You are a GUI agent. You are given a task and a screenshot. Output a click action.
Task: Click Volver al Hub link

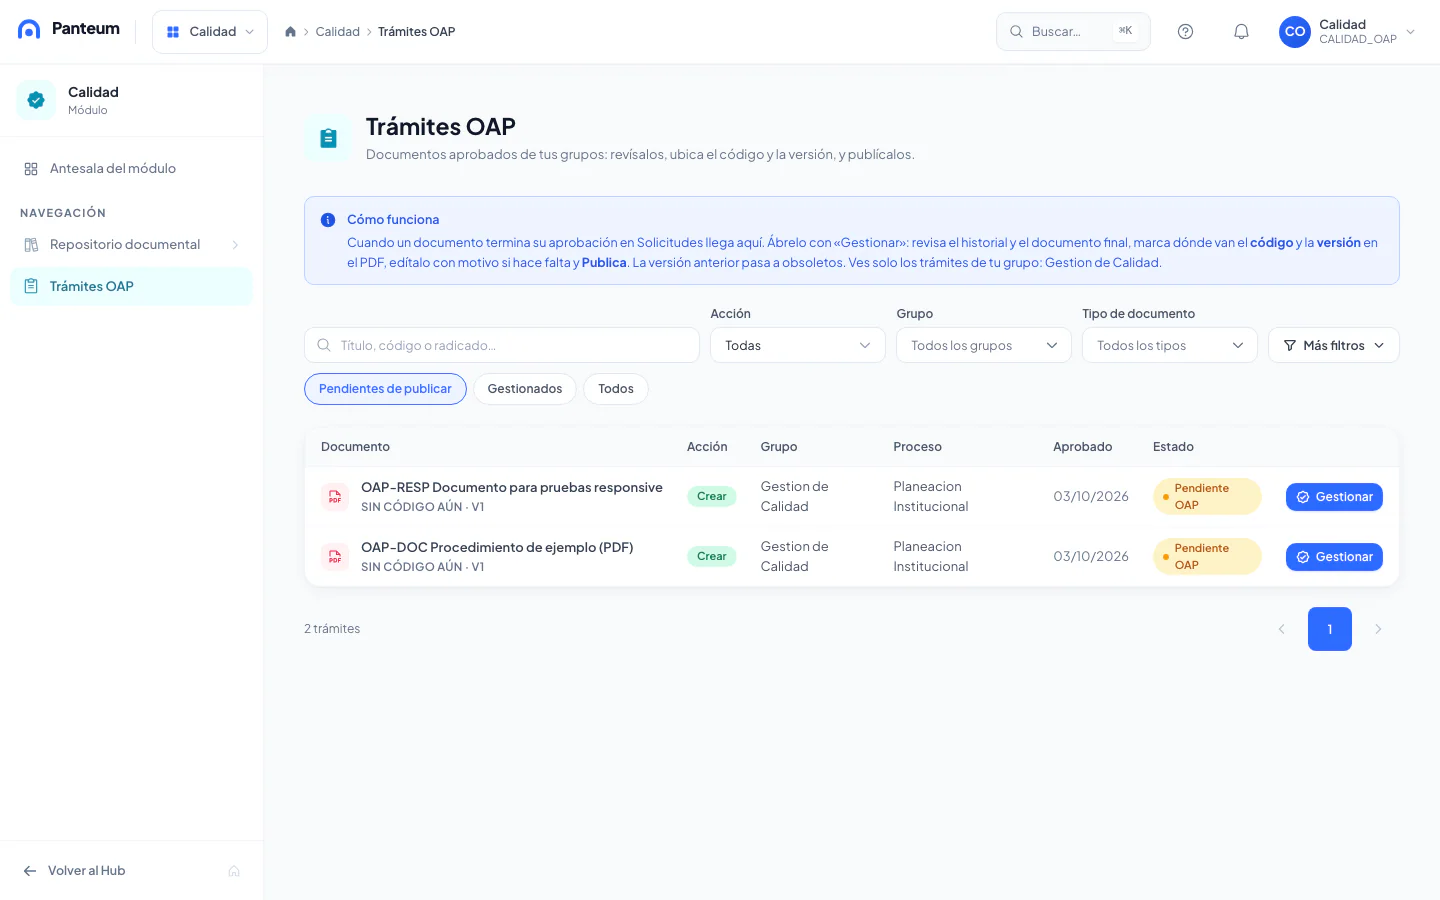tap(75, 871)
